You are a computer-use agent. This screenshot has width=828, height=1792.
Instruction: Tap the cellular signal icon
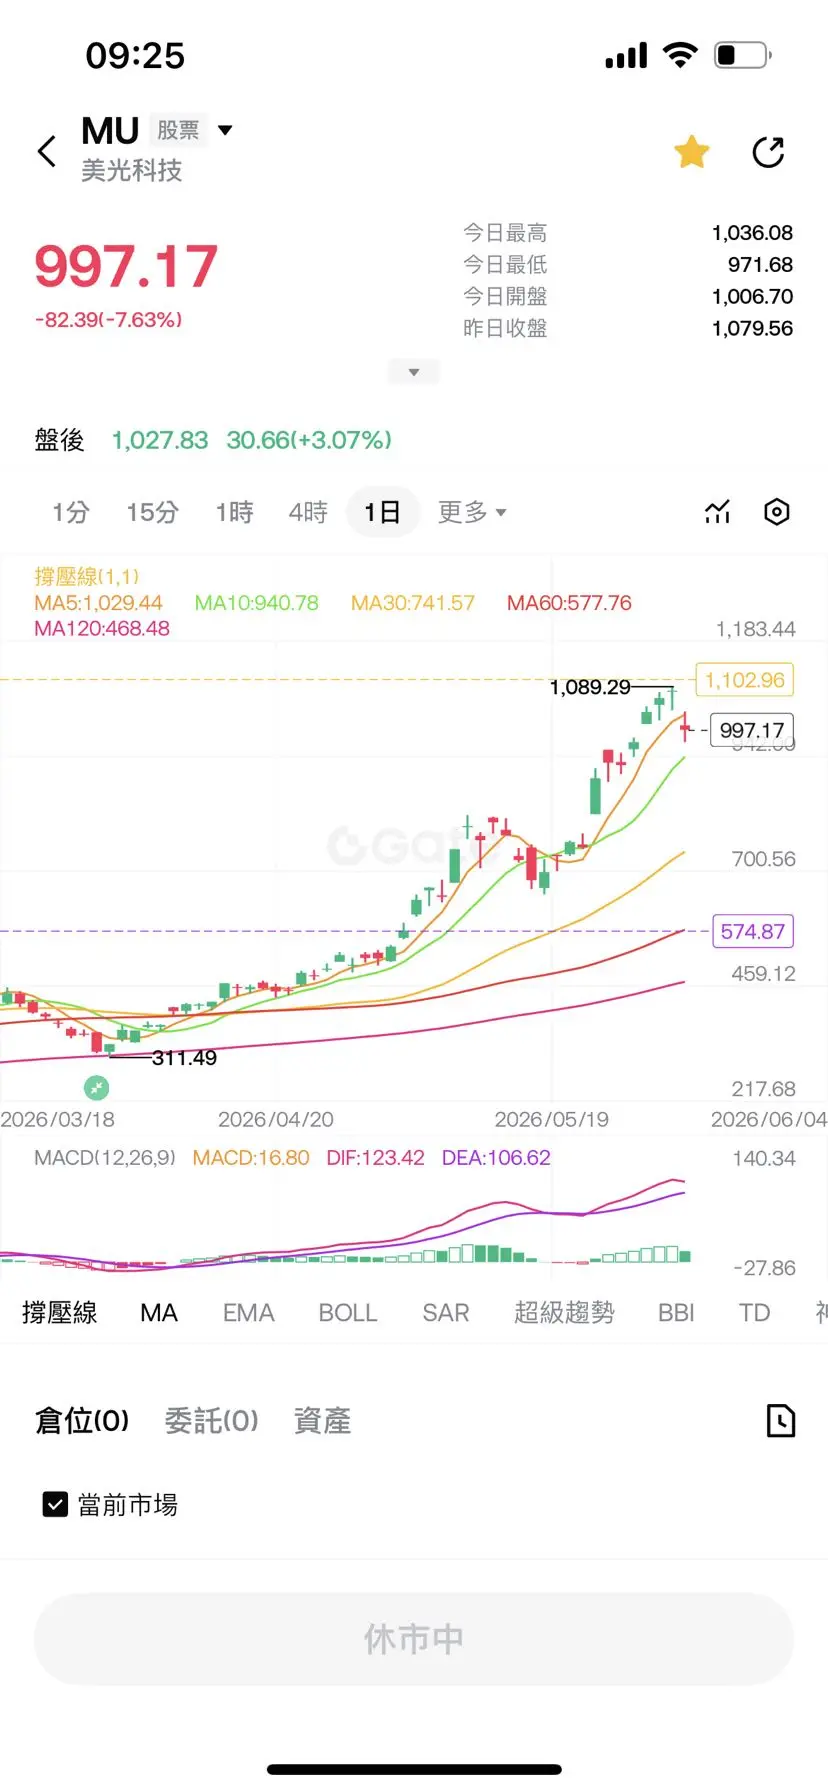point(626,56)
